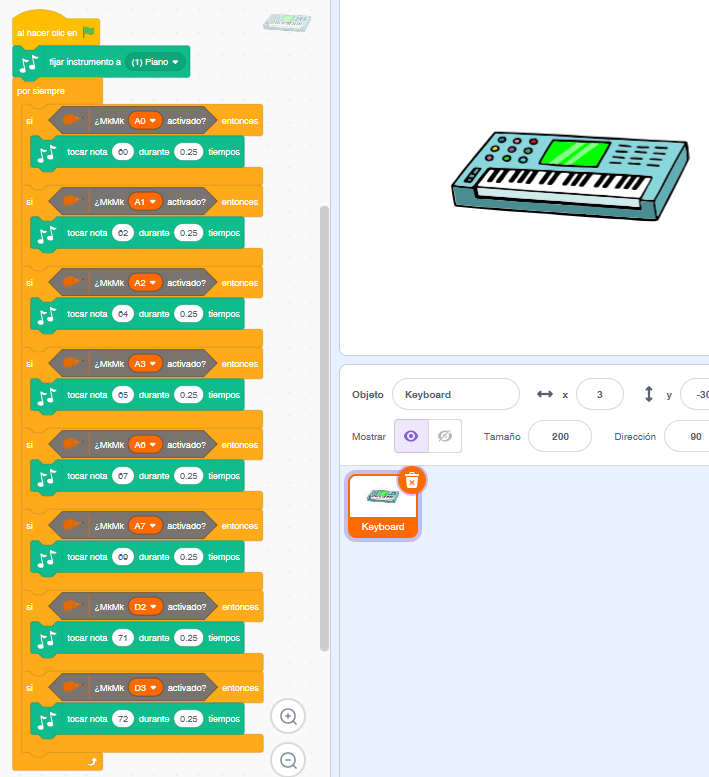Image resolution: width=709 pixels, height=777 pixels.
Task: Edit the note value 65 field
Action: [123, 395]
